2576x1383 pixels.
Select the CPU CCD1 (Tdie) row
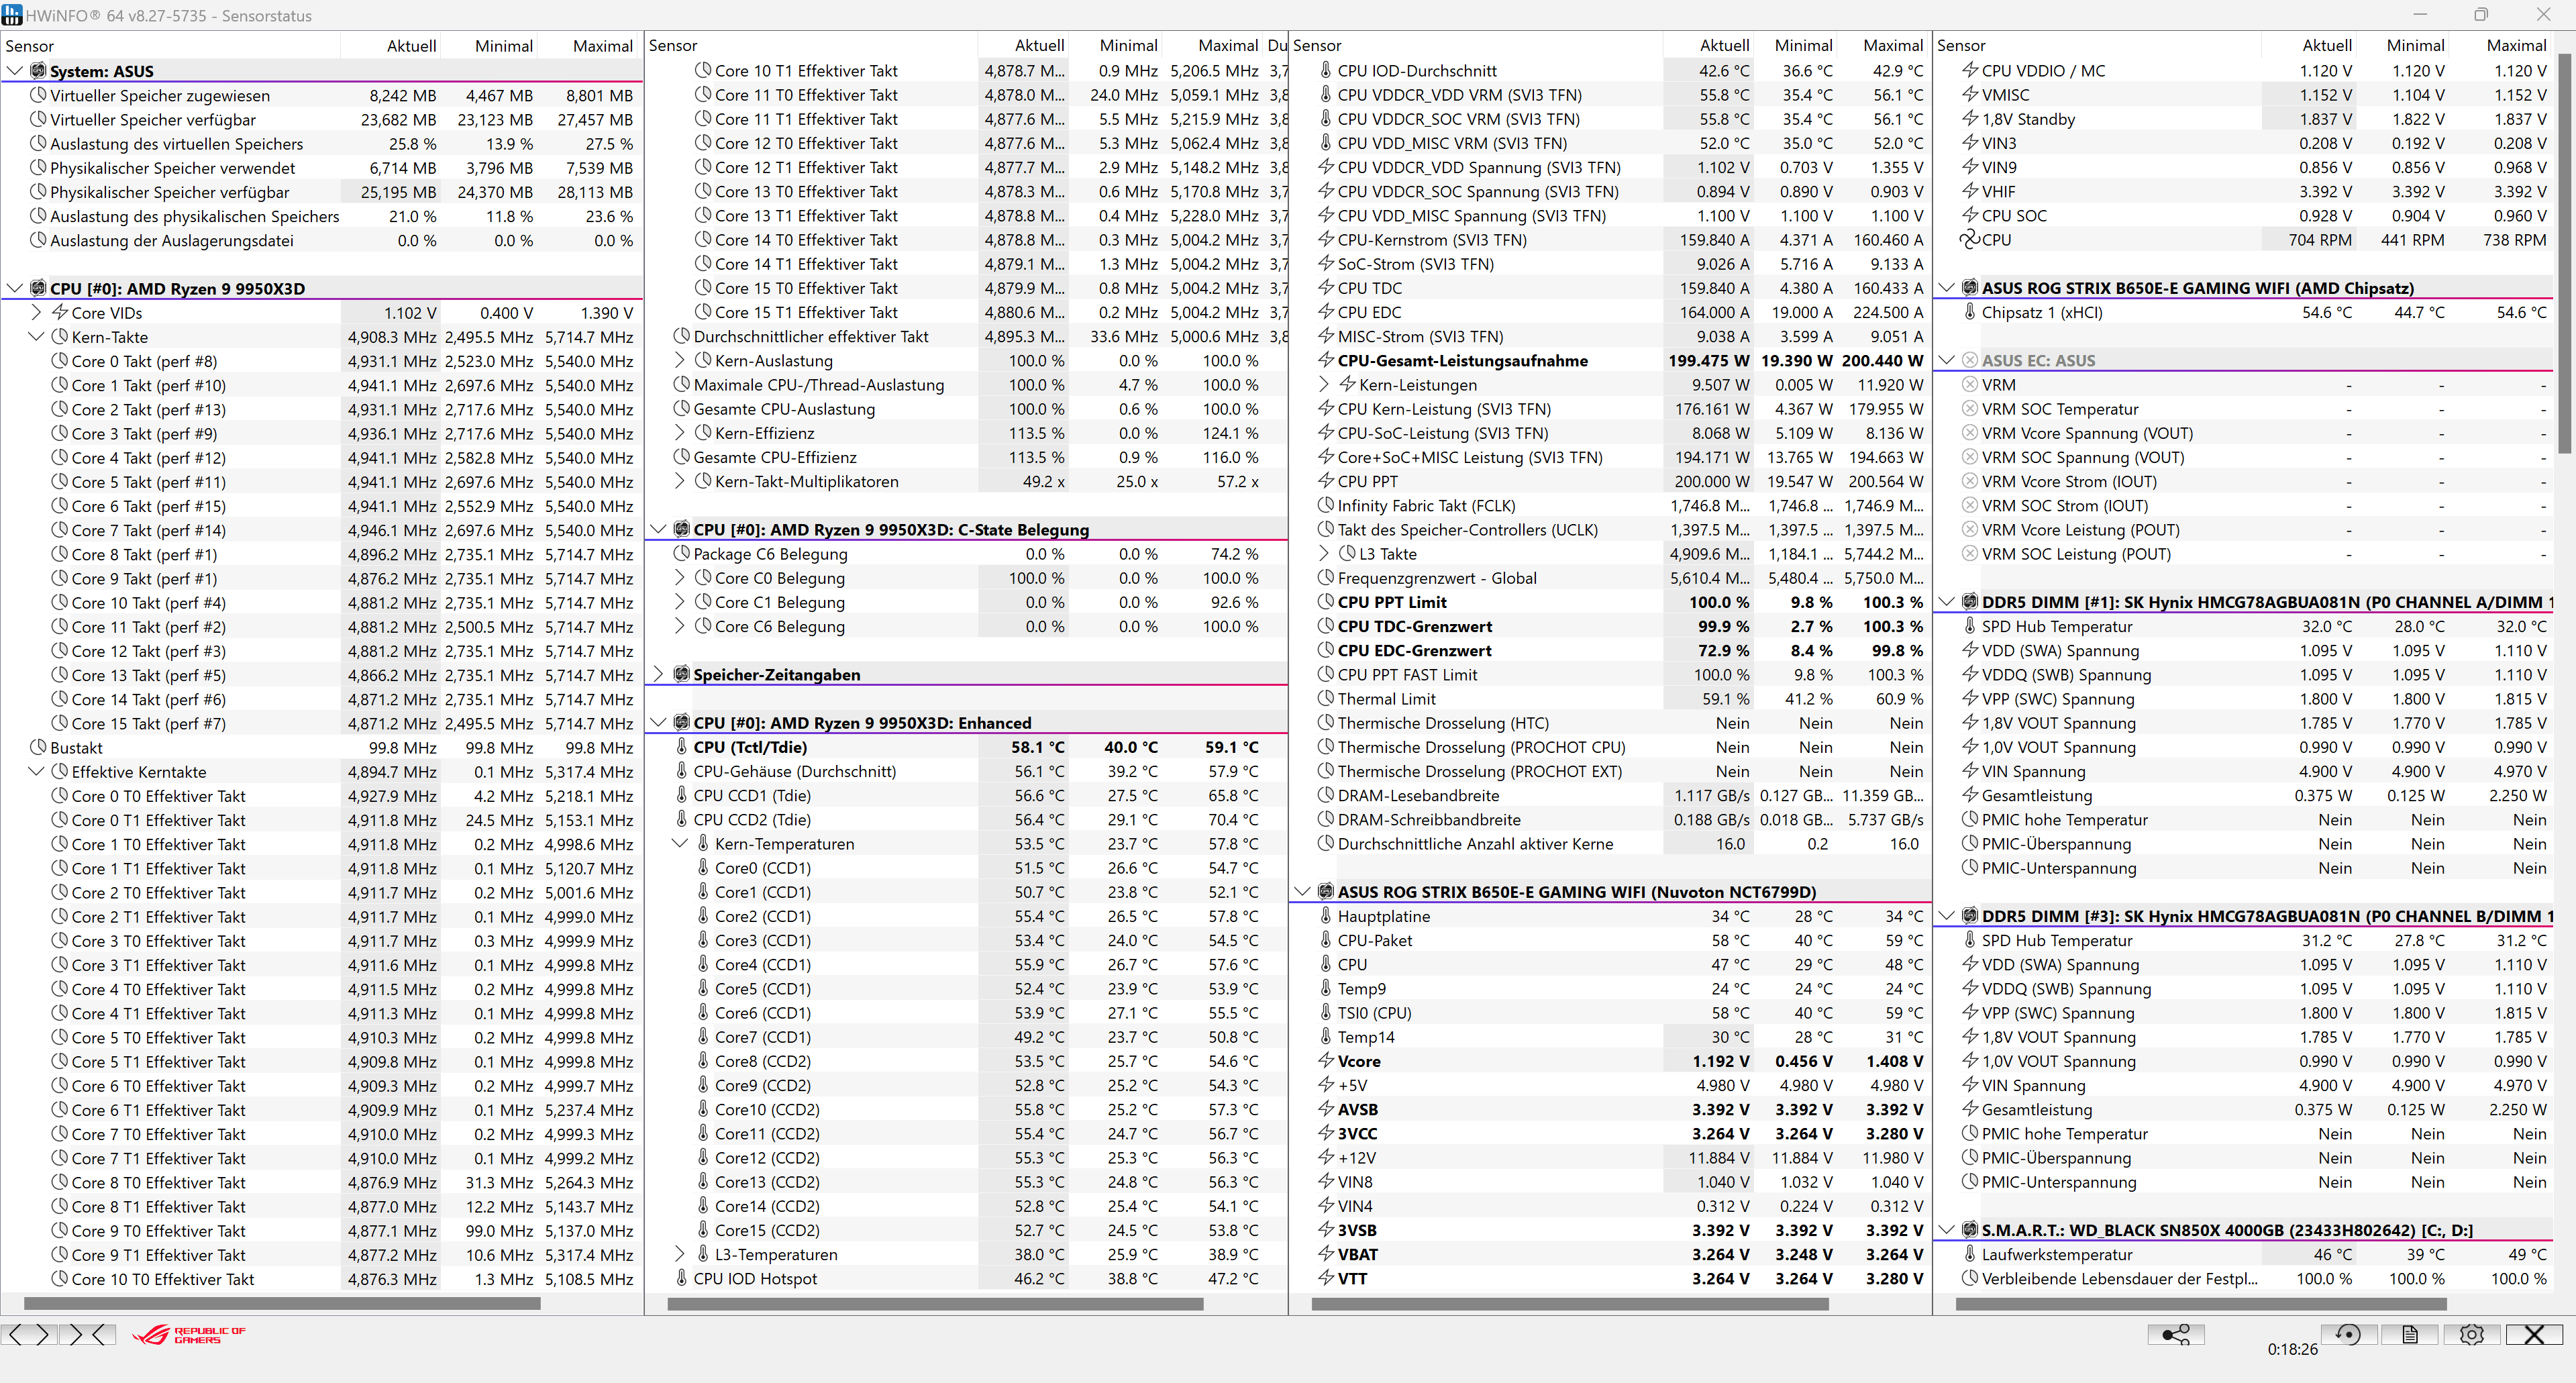tap(966, 795)
